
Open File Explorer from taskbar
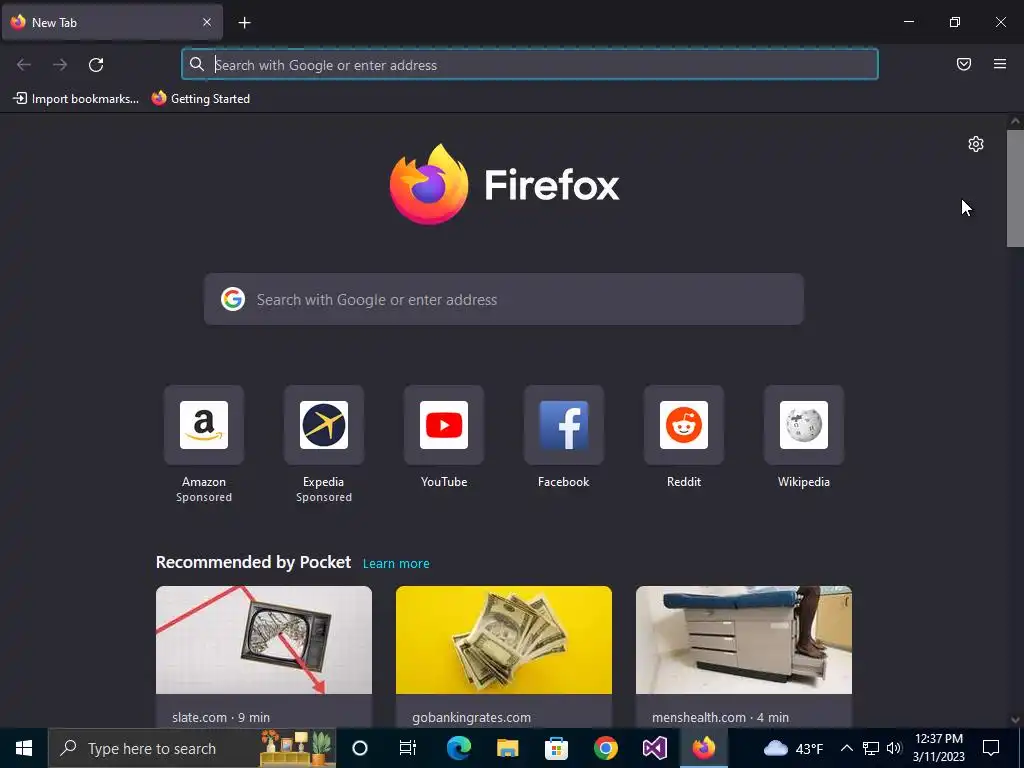[x=507, y=748]
